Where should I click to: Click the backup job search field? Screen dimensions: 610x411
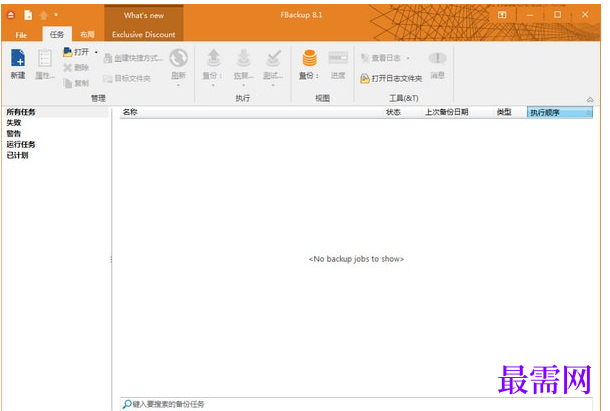356,404
